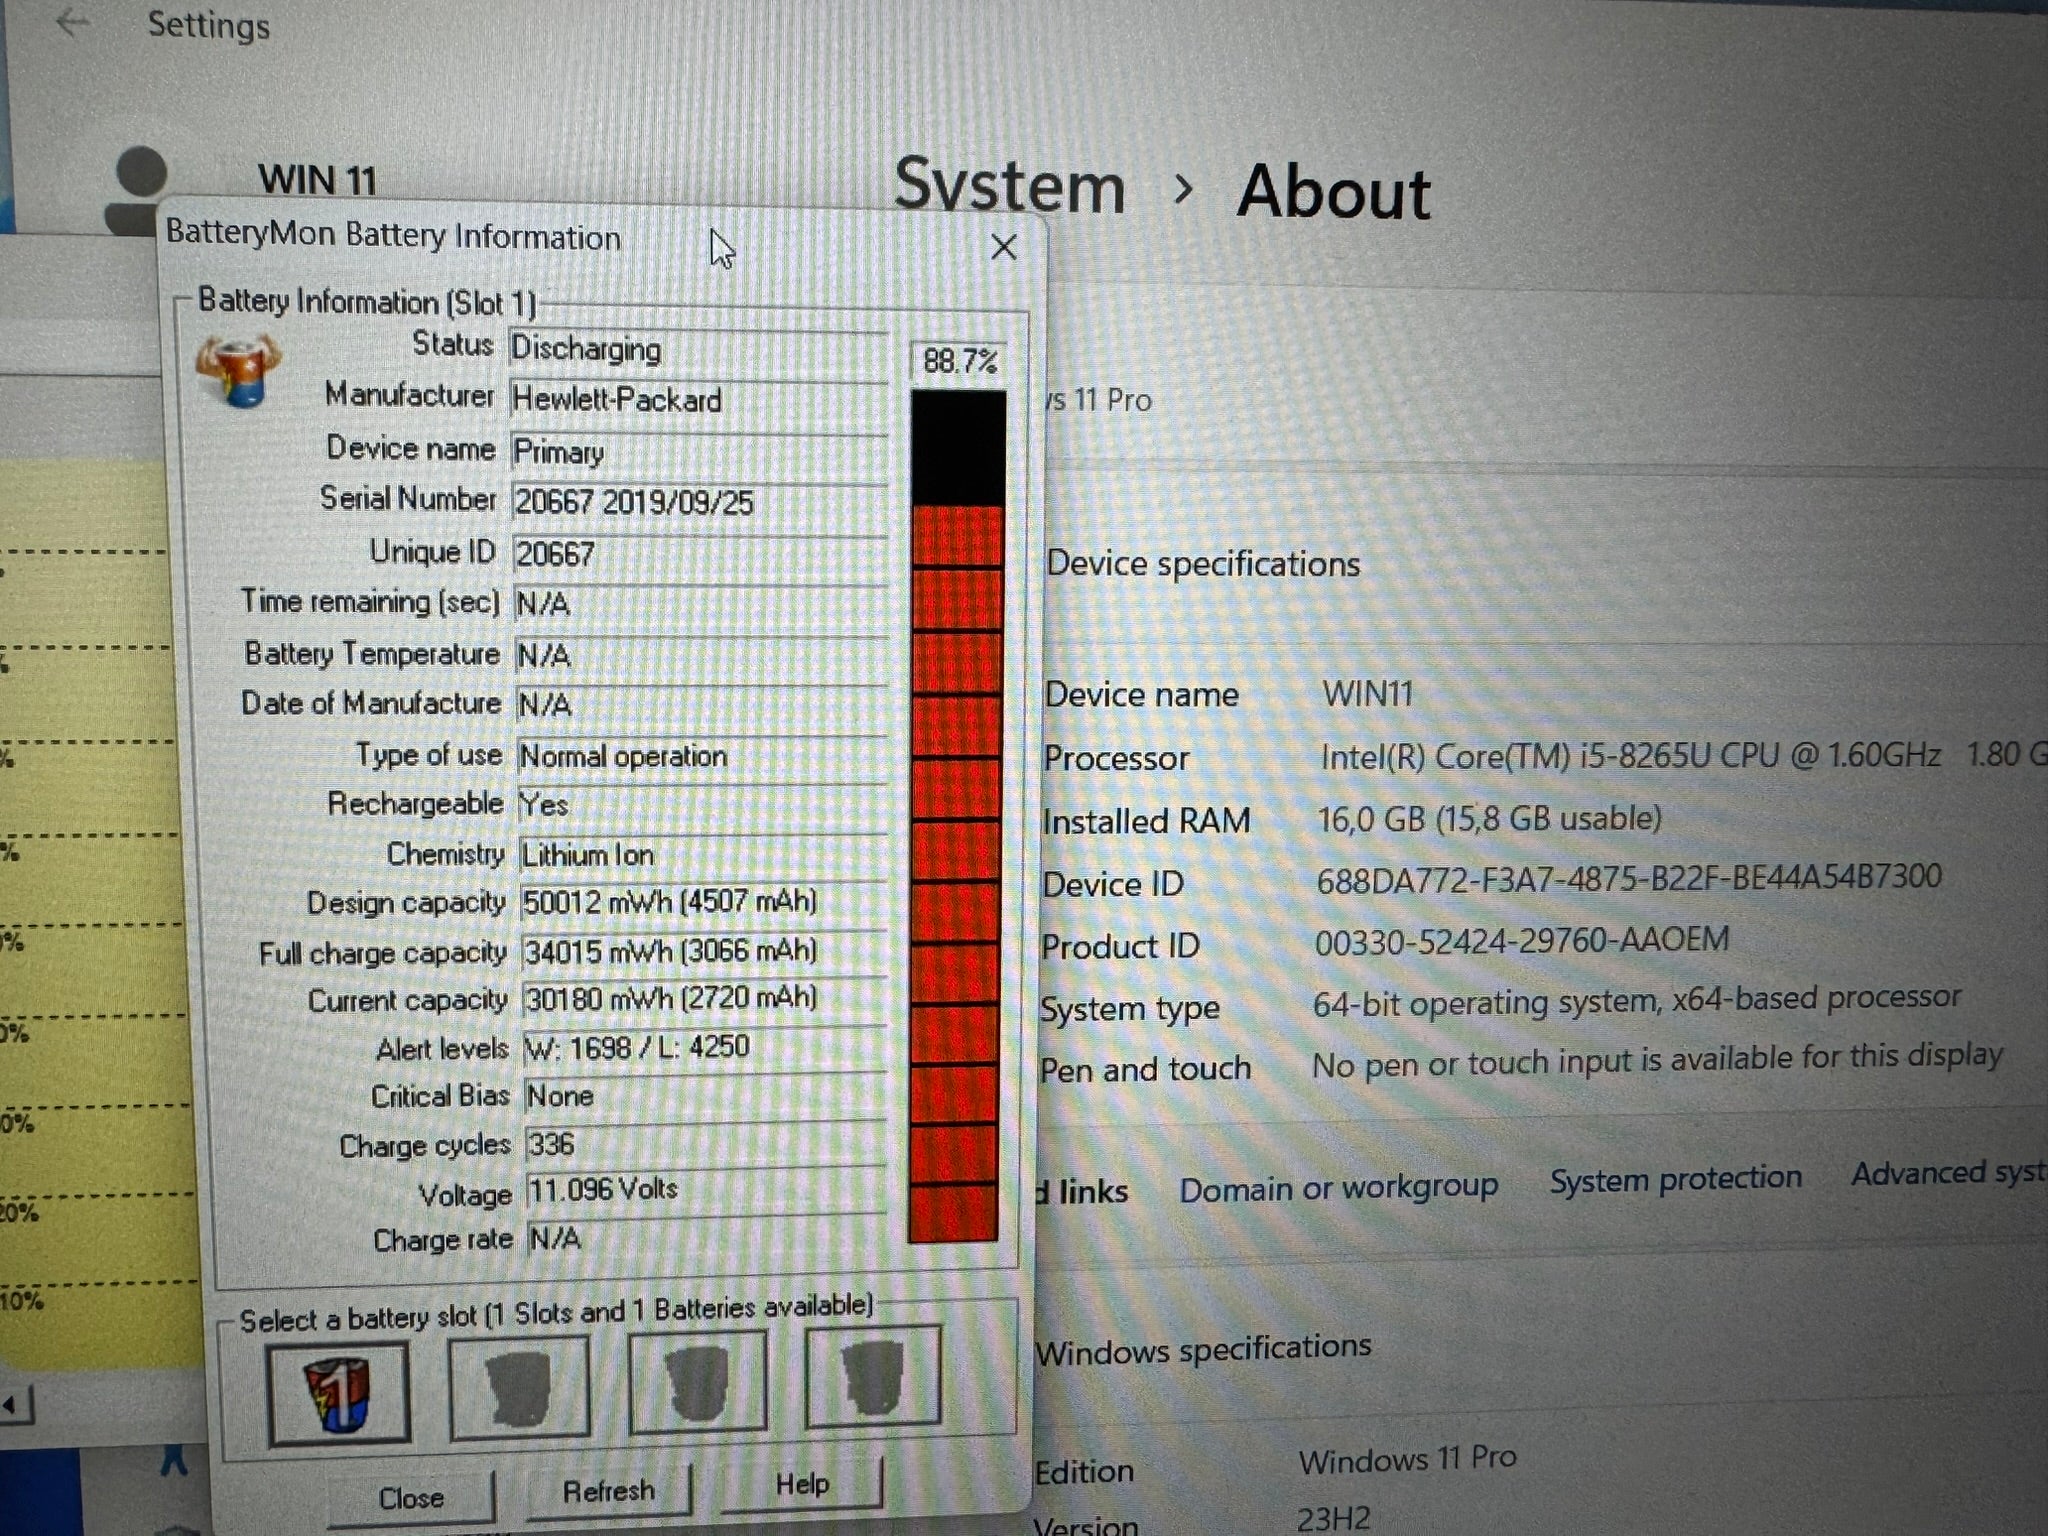Refresh the battery information
The height and width of the screenshot is (1536, 2048).
pos(608,1491)
